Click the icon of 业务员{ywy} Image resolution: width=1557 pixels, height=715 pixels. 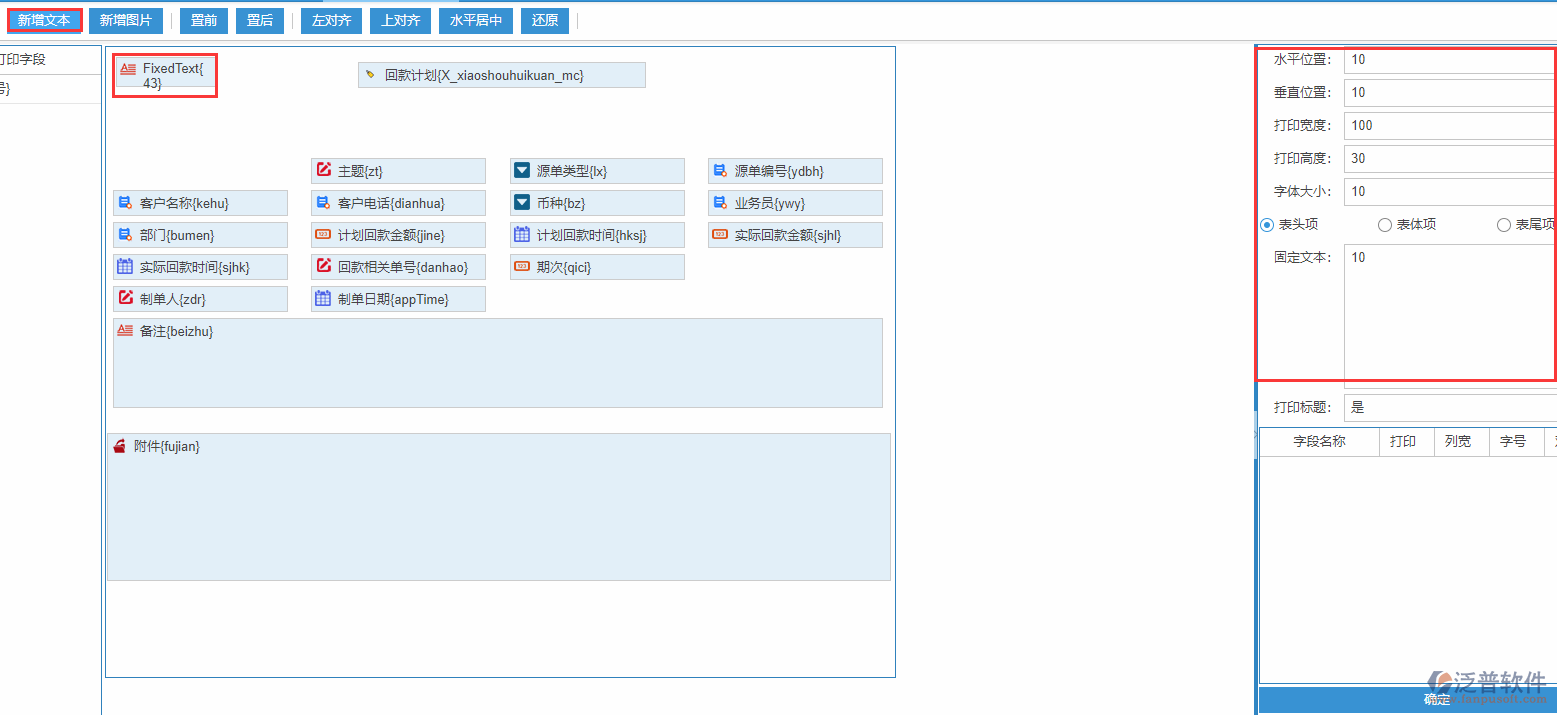[x=720, y=203]
